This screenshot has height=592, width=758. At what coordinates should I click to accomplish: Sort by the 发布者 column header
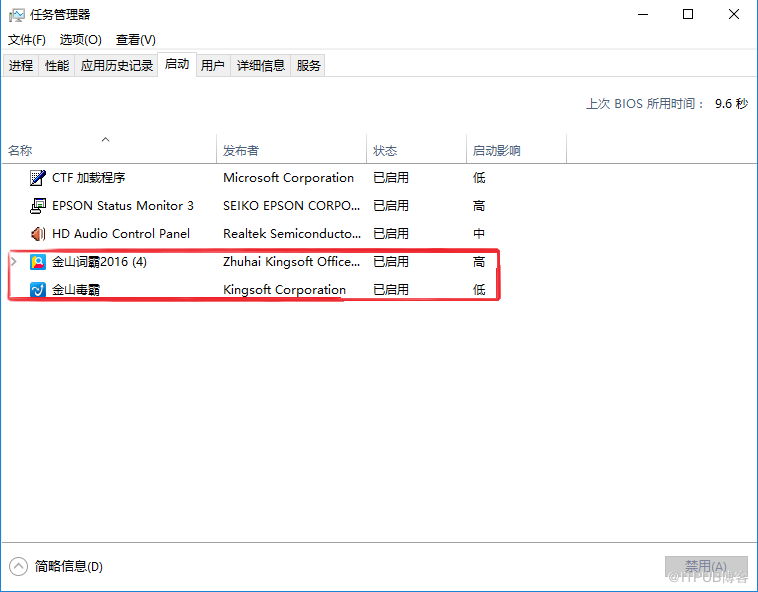coord(292,150)
